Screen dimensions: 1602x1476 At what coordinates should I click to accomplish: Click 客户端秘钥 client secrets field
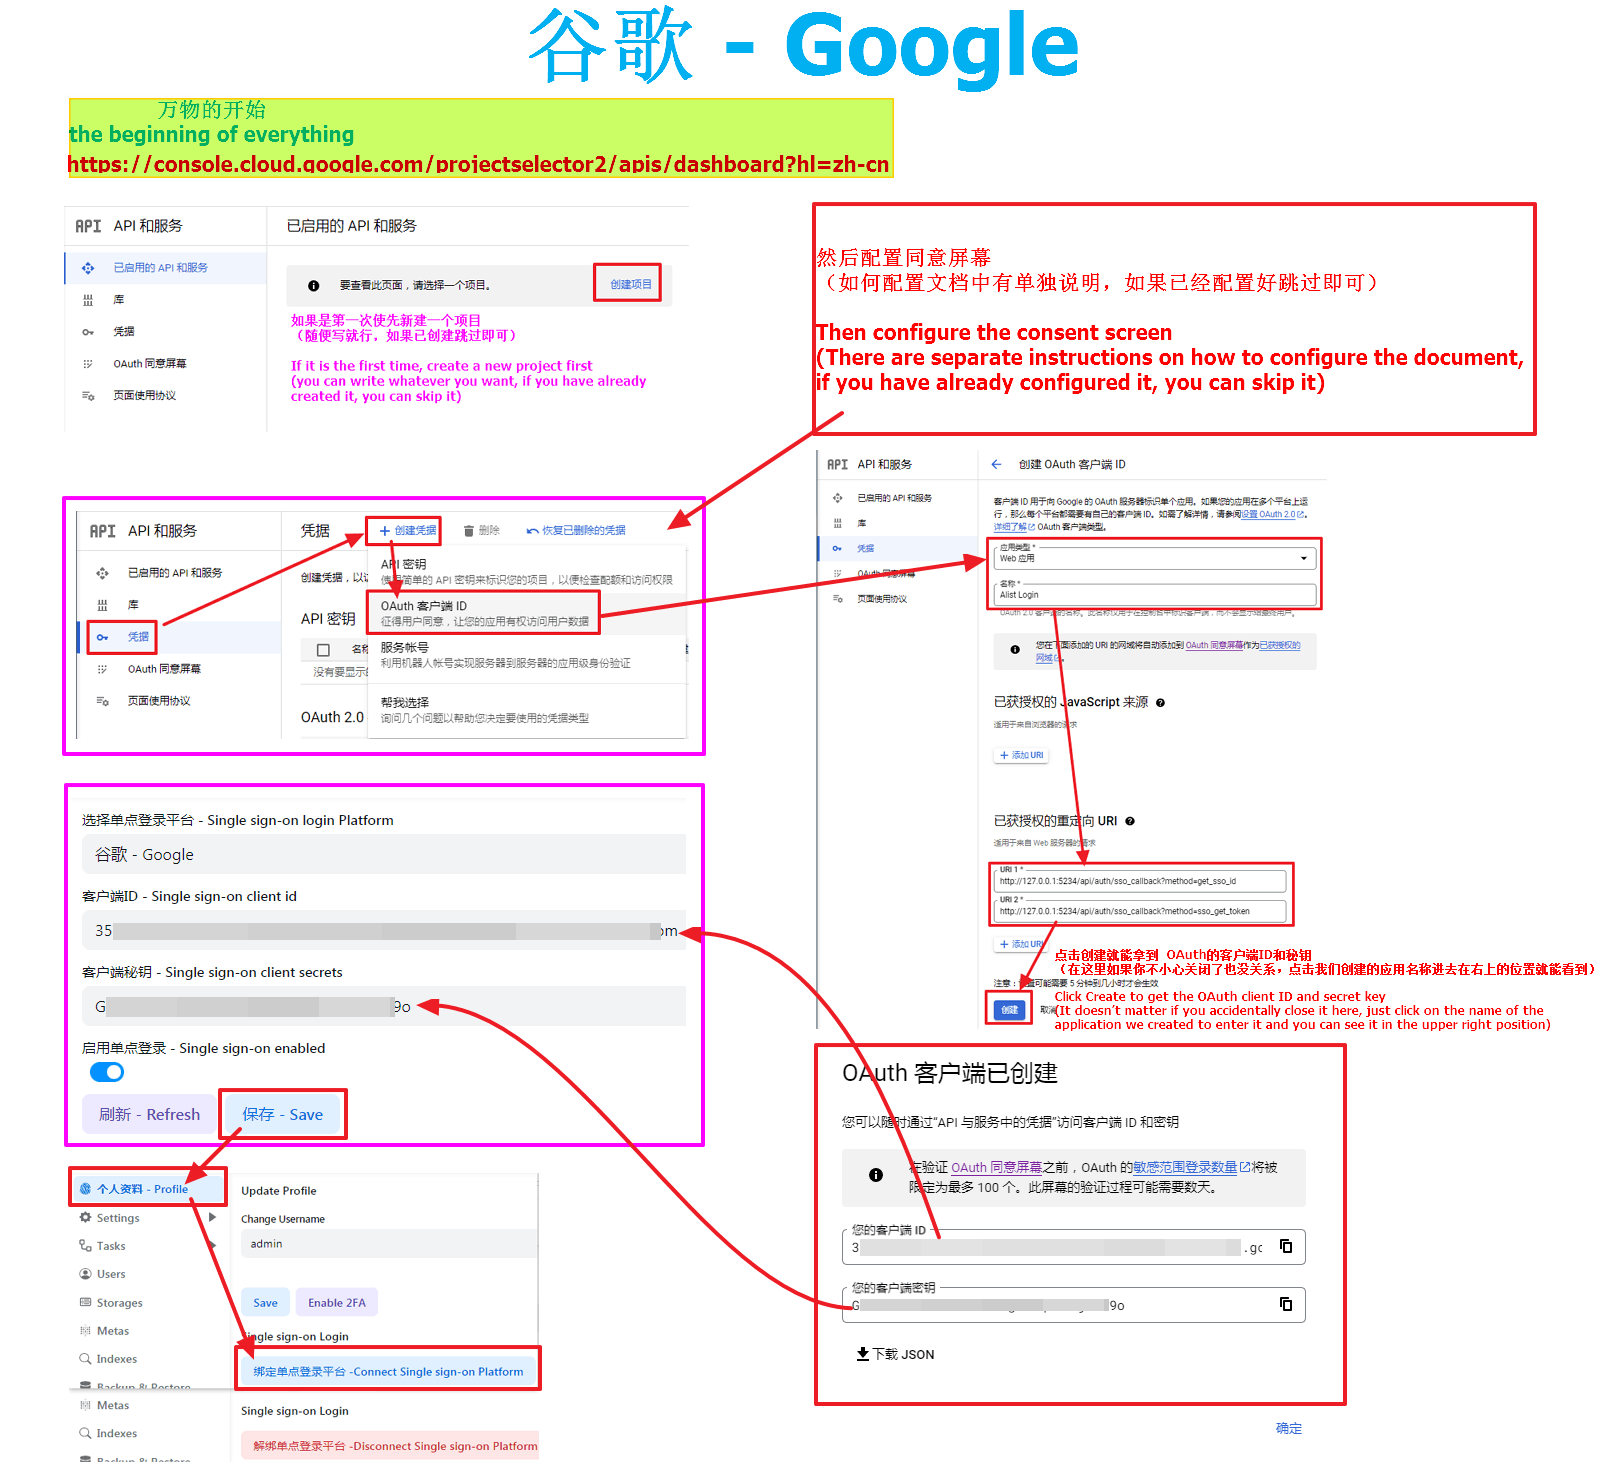pos(384,1006)
